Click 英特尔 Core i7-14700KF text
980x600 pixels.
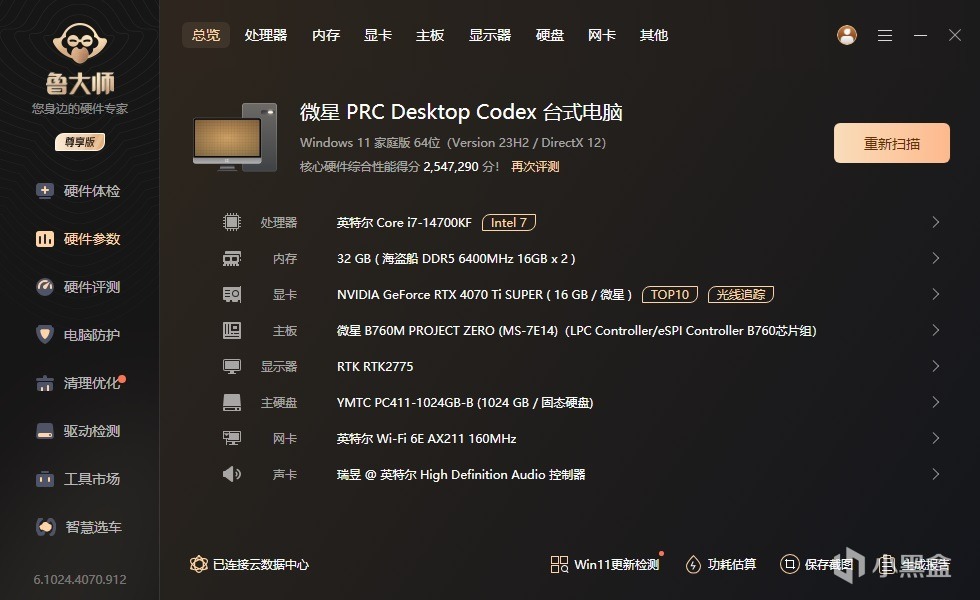coord(404,222)
